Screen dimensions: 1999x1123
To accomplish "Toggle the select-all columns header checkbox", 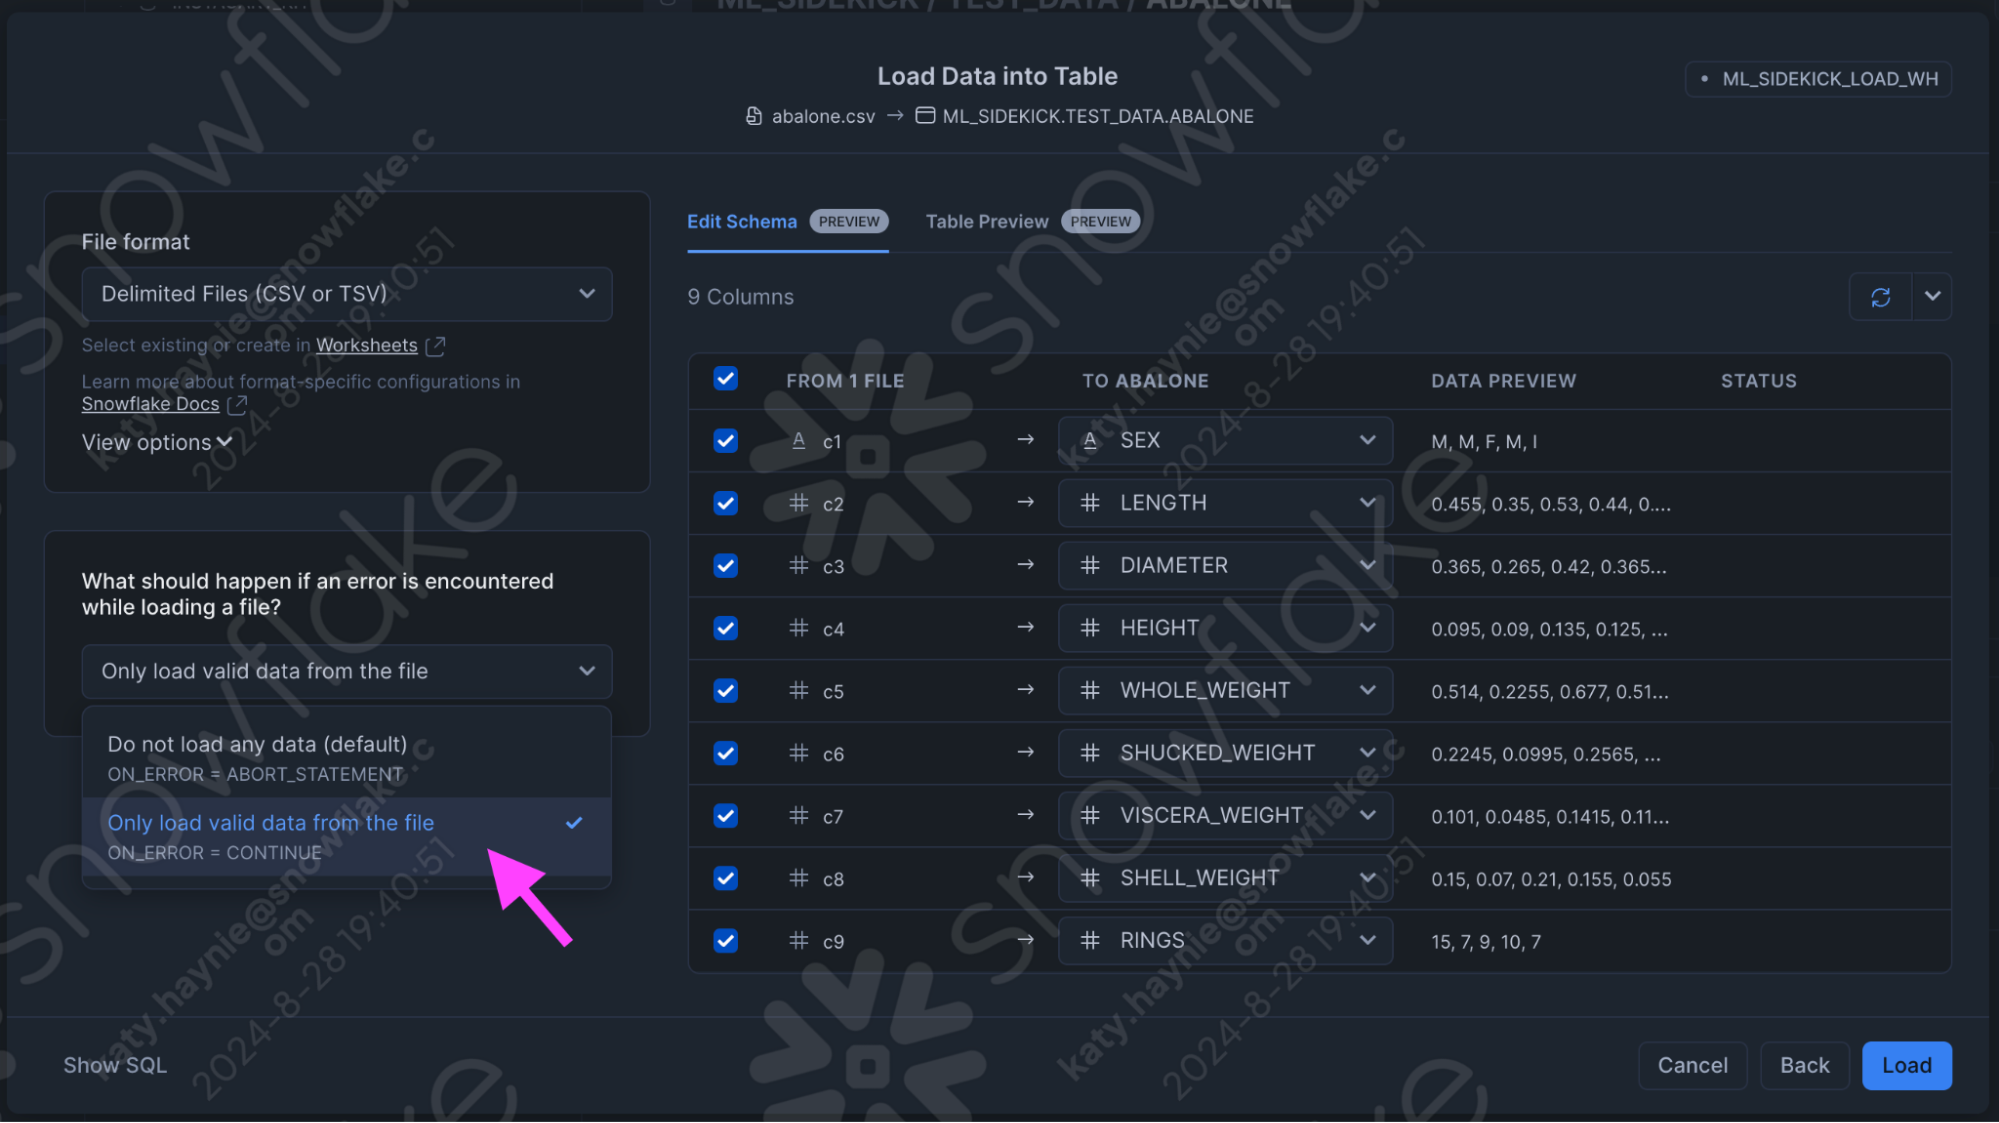I will click(x=725, y=379).
